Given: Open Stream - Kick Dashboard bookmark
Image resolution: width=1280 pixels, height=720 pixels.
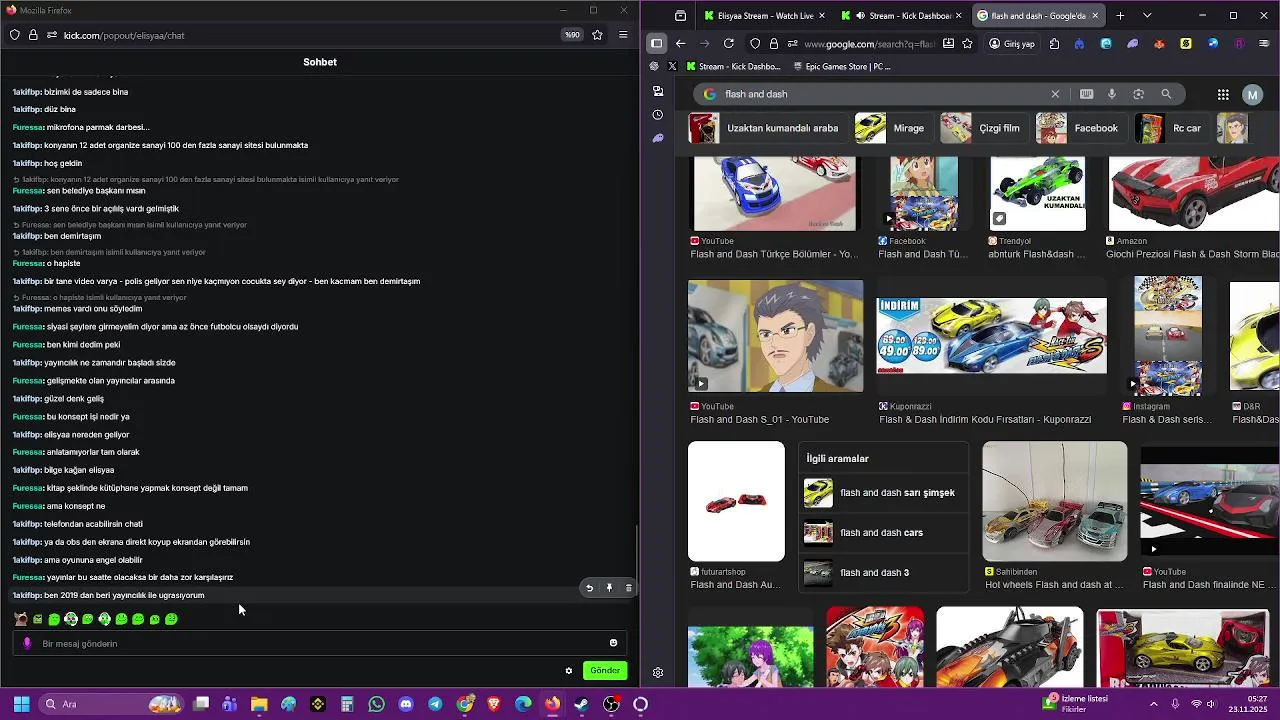Looking at the screenshot, I should tap(734, 67).
